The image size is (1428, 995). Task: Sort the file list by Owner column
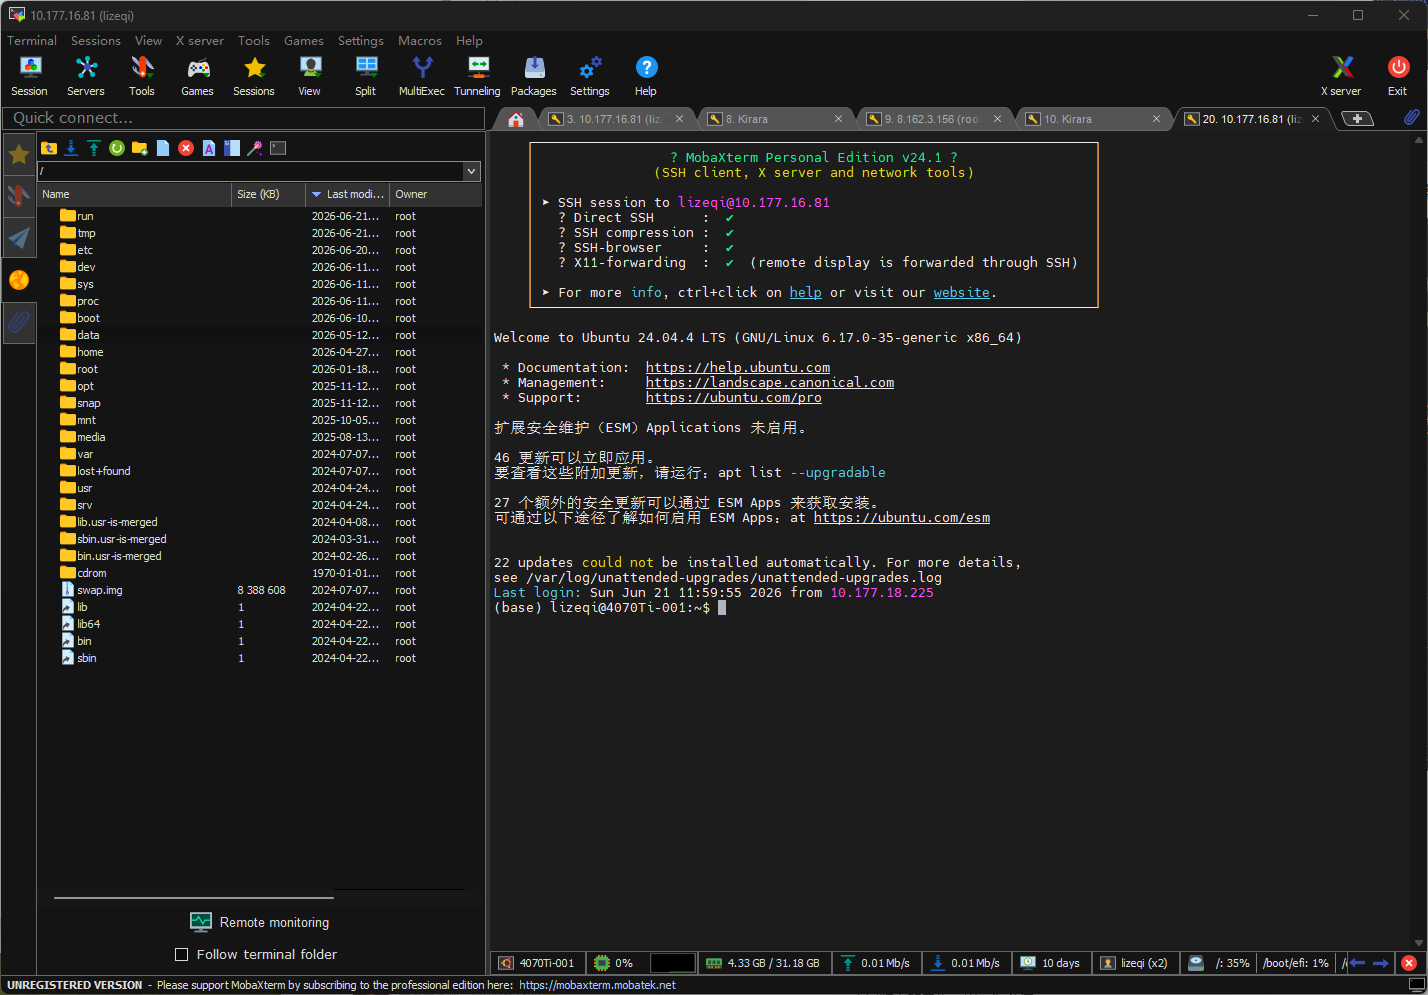pos(435,194)
